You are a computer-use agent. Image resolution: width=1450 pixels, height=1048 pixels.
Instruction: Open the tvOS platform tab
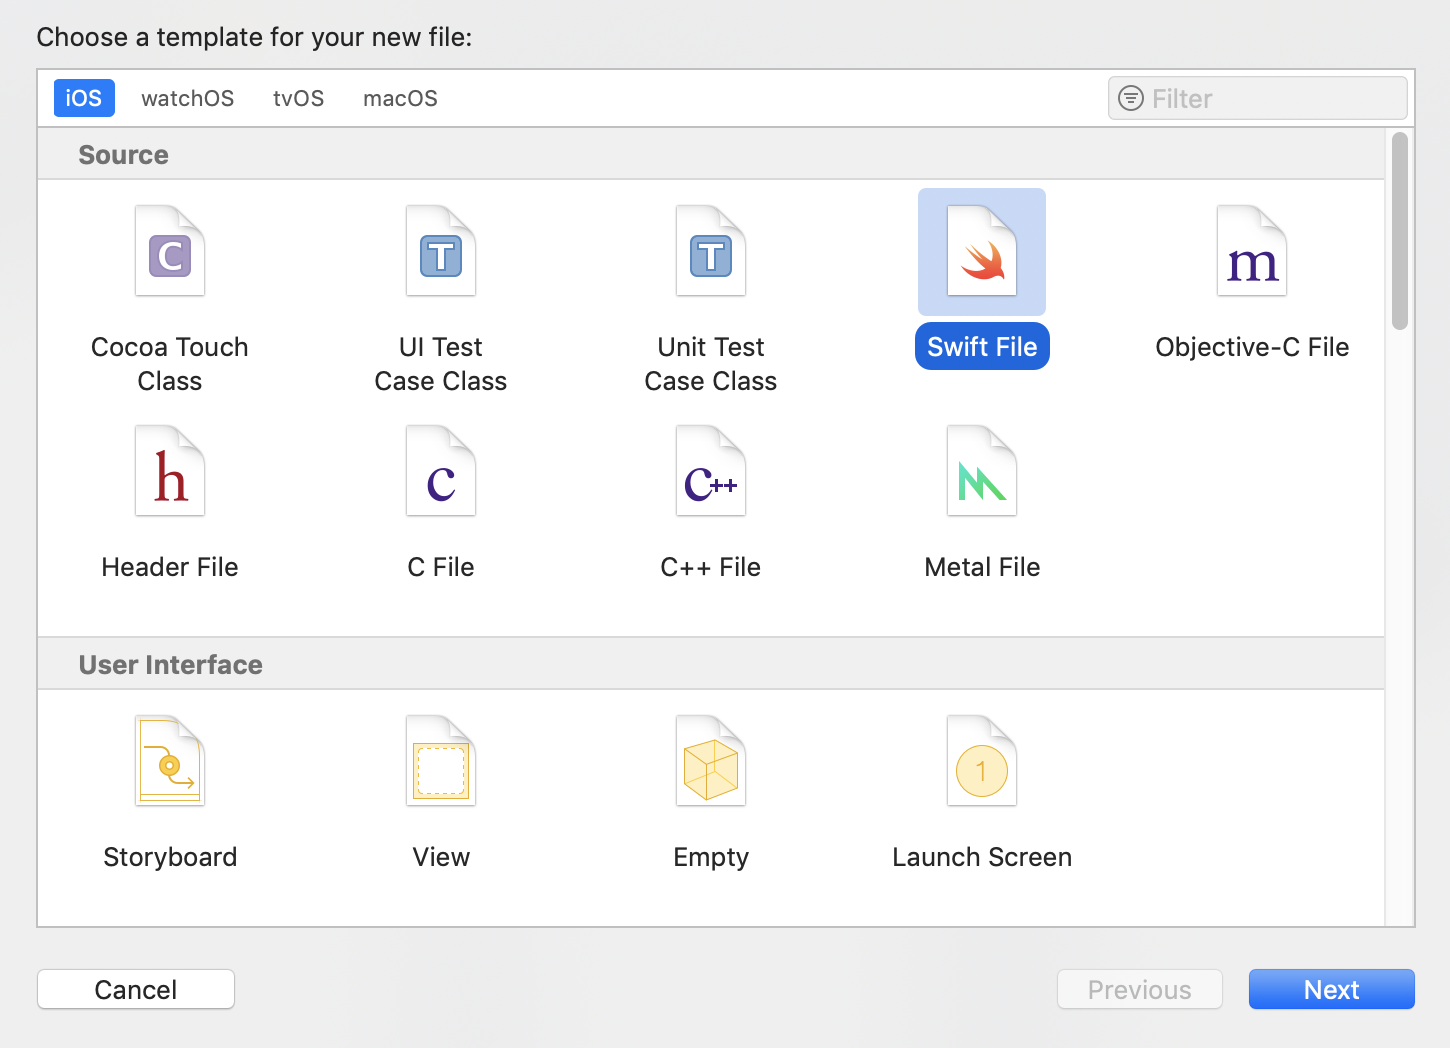[x=299, y=98]
